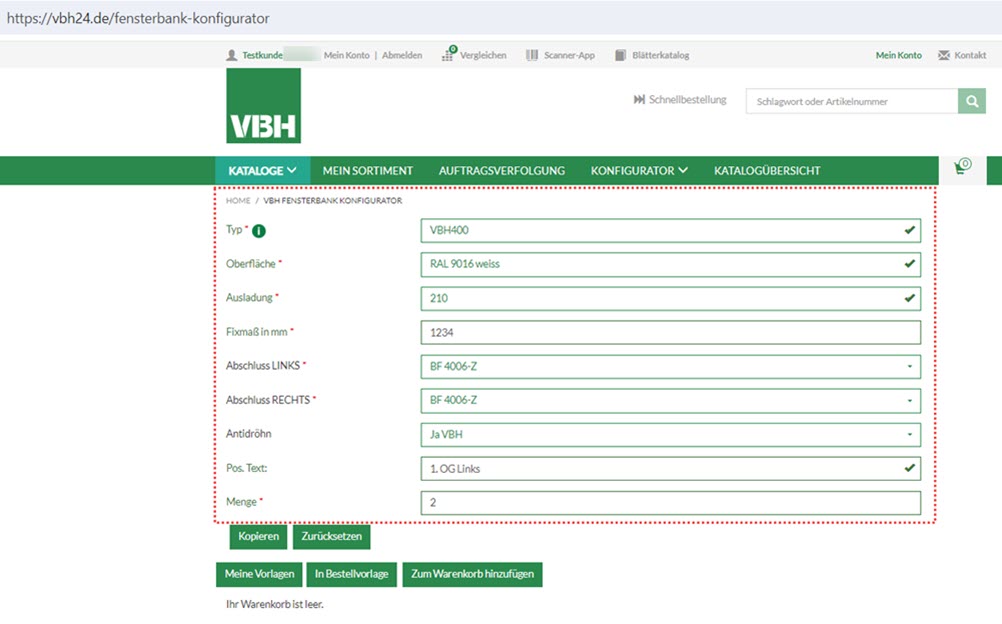Screen dimensions: 1002x624
Task: Open the Abschluss LINKS dropdown
Action: 670,366
